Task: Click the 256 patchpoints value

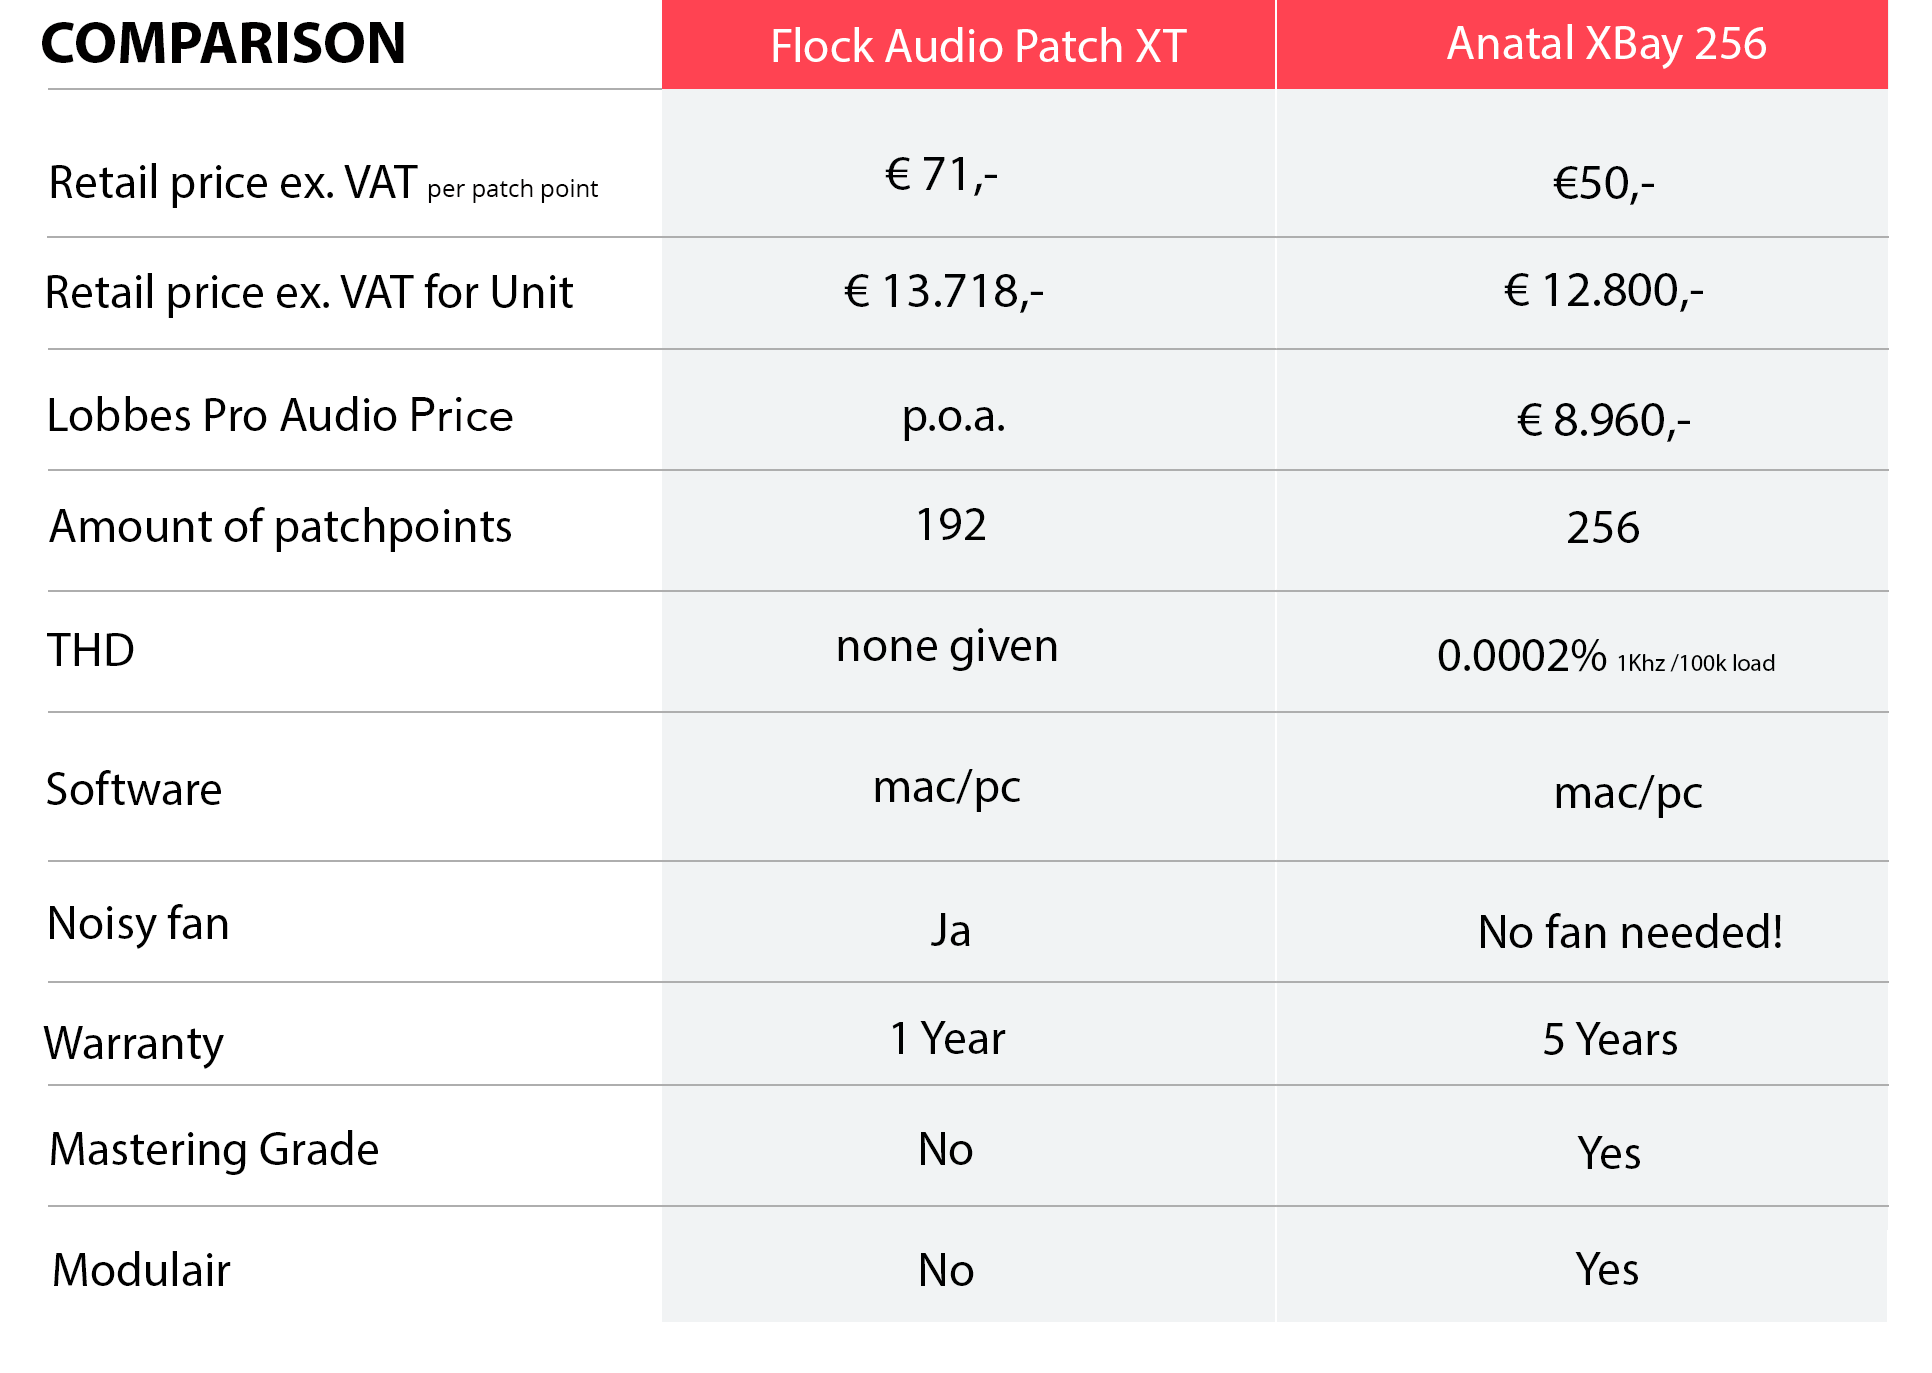Action: tap(1602, 528)
